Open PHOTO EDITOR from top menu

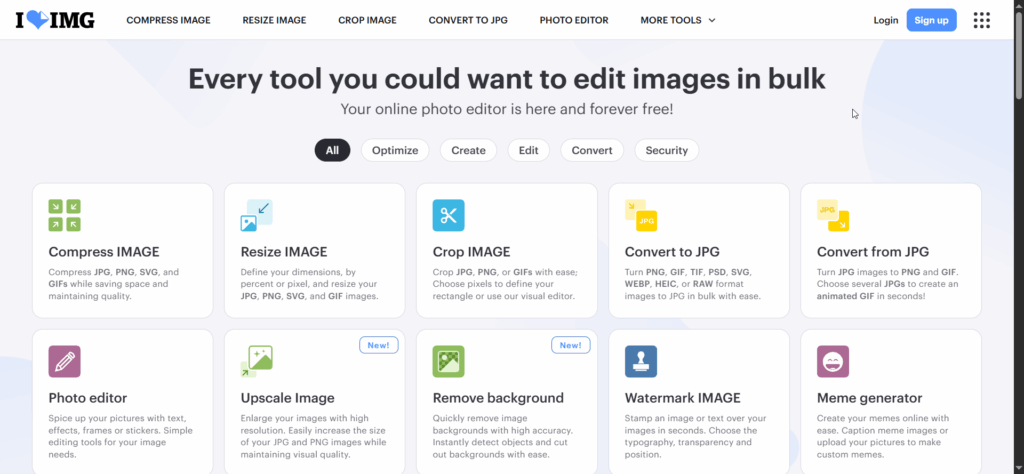point(574,20)
